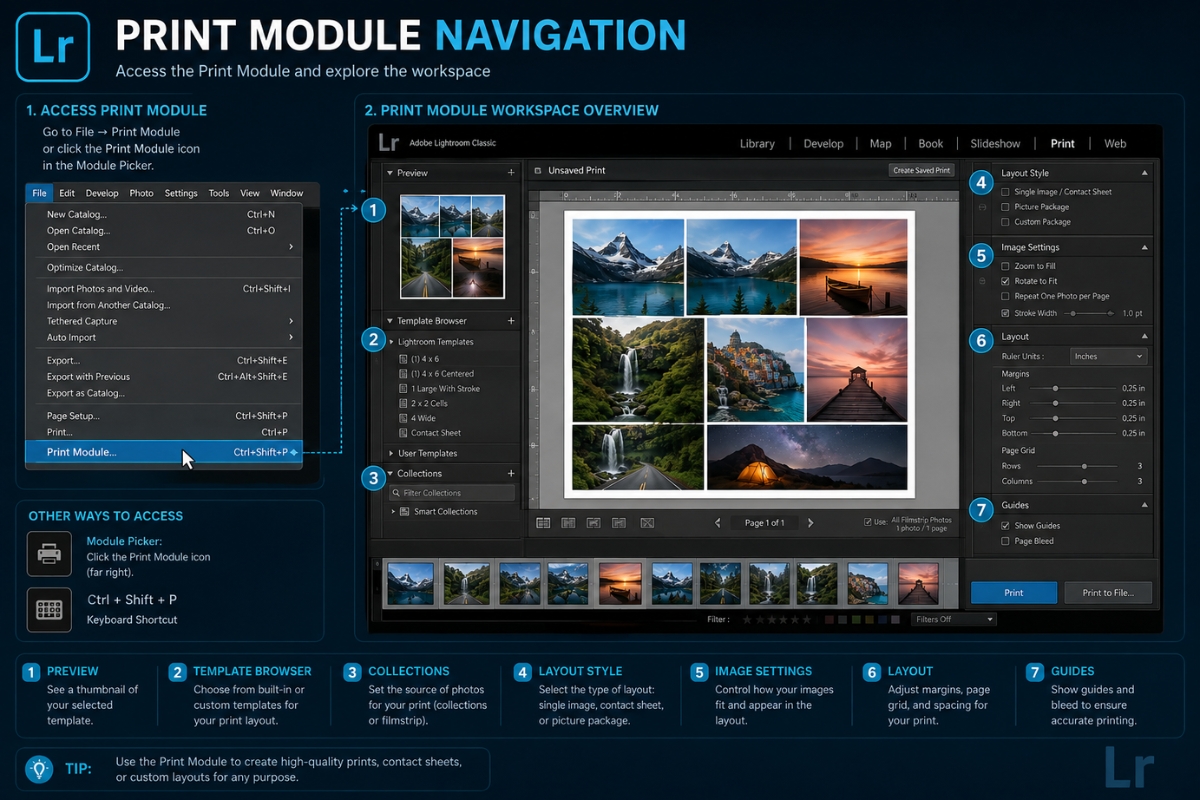Screen dimensions: 1200x800
Task: Click the blue Print button
Action: [x=1014, y=593]
